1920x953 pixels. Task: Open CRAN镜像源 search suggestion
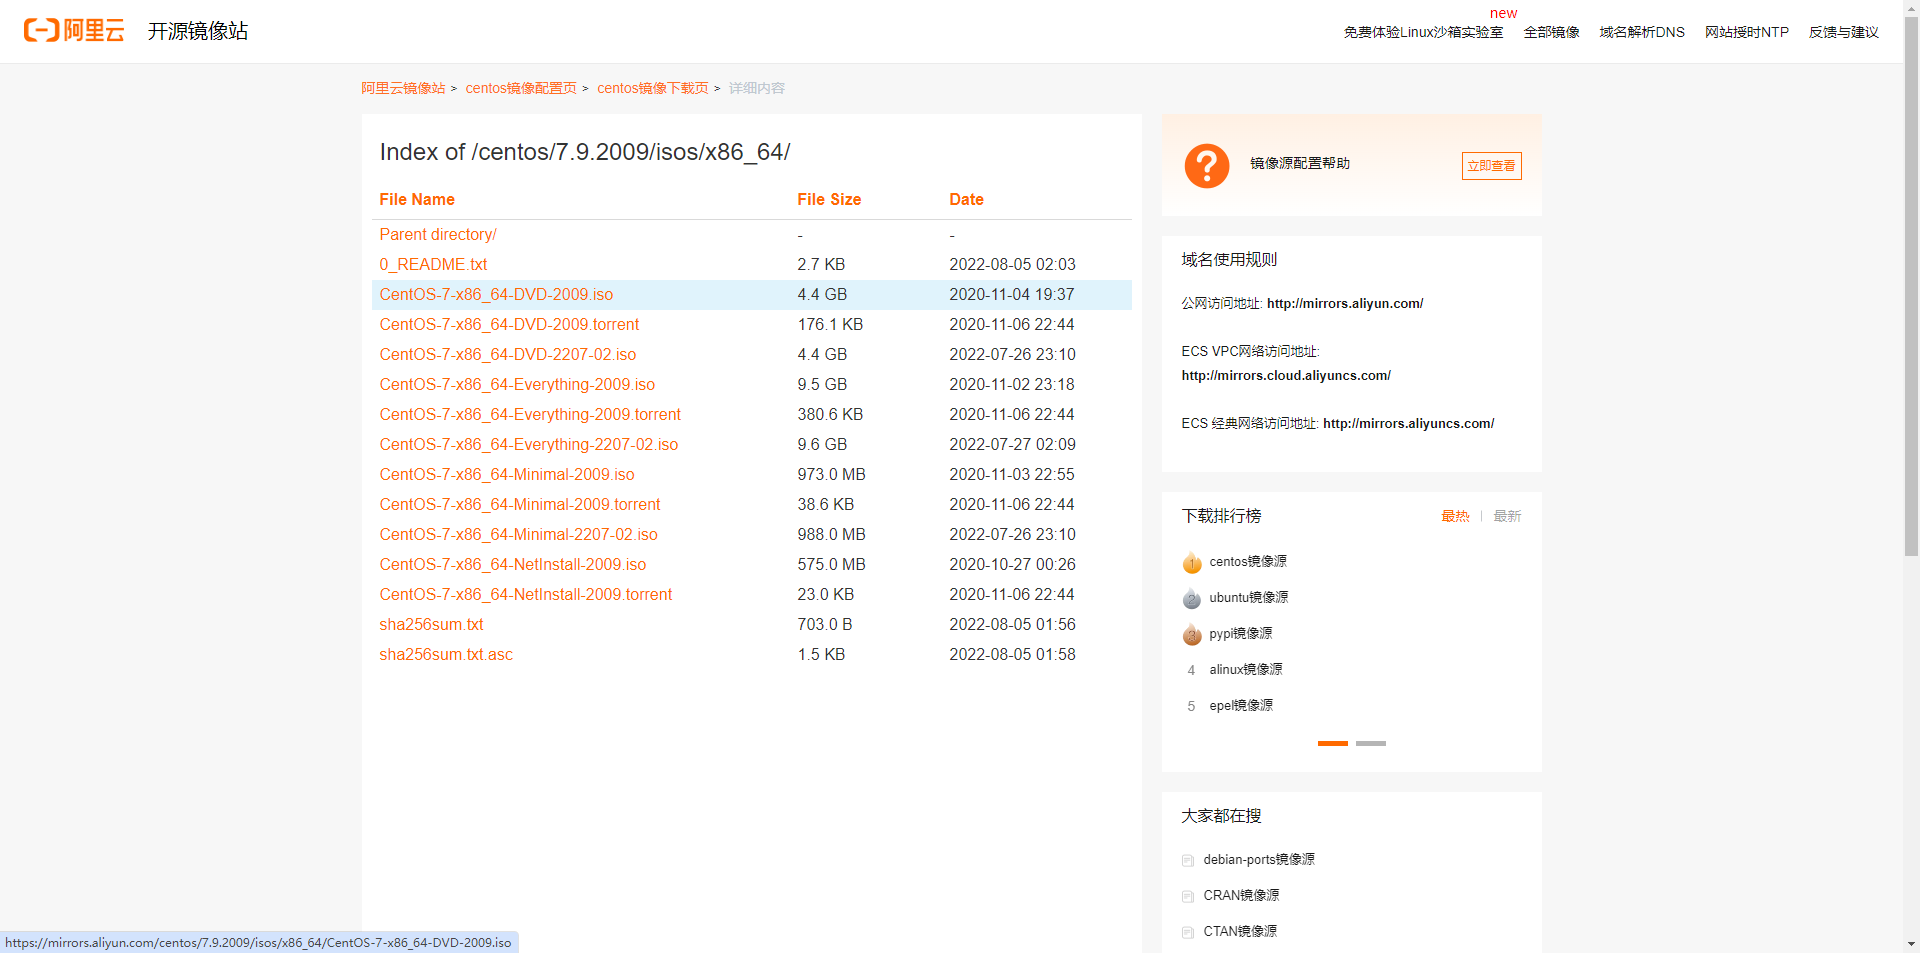(1241, 896)
